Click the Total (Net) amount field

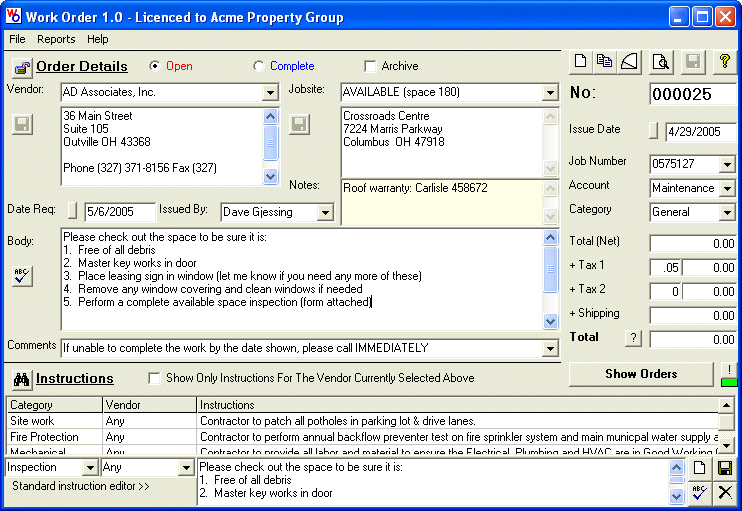pyautogui.click(x=693, y=243)
